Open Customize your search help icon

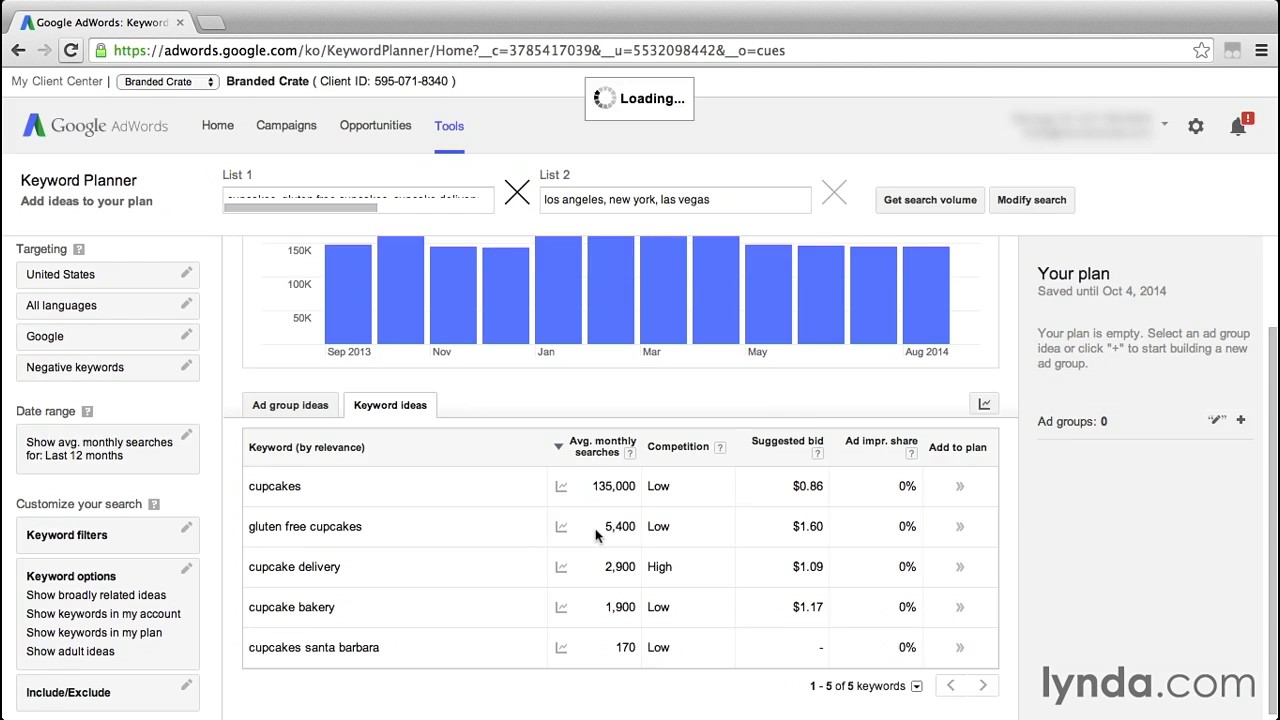(x=154, y=504)
